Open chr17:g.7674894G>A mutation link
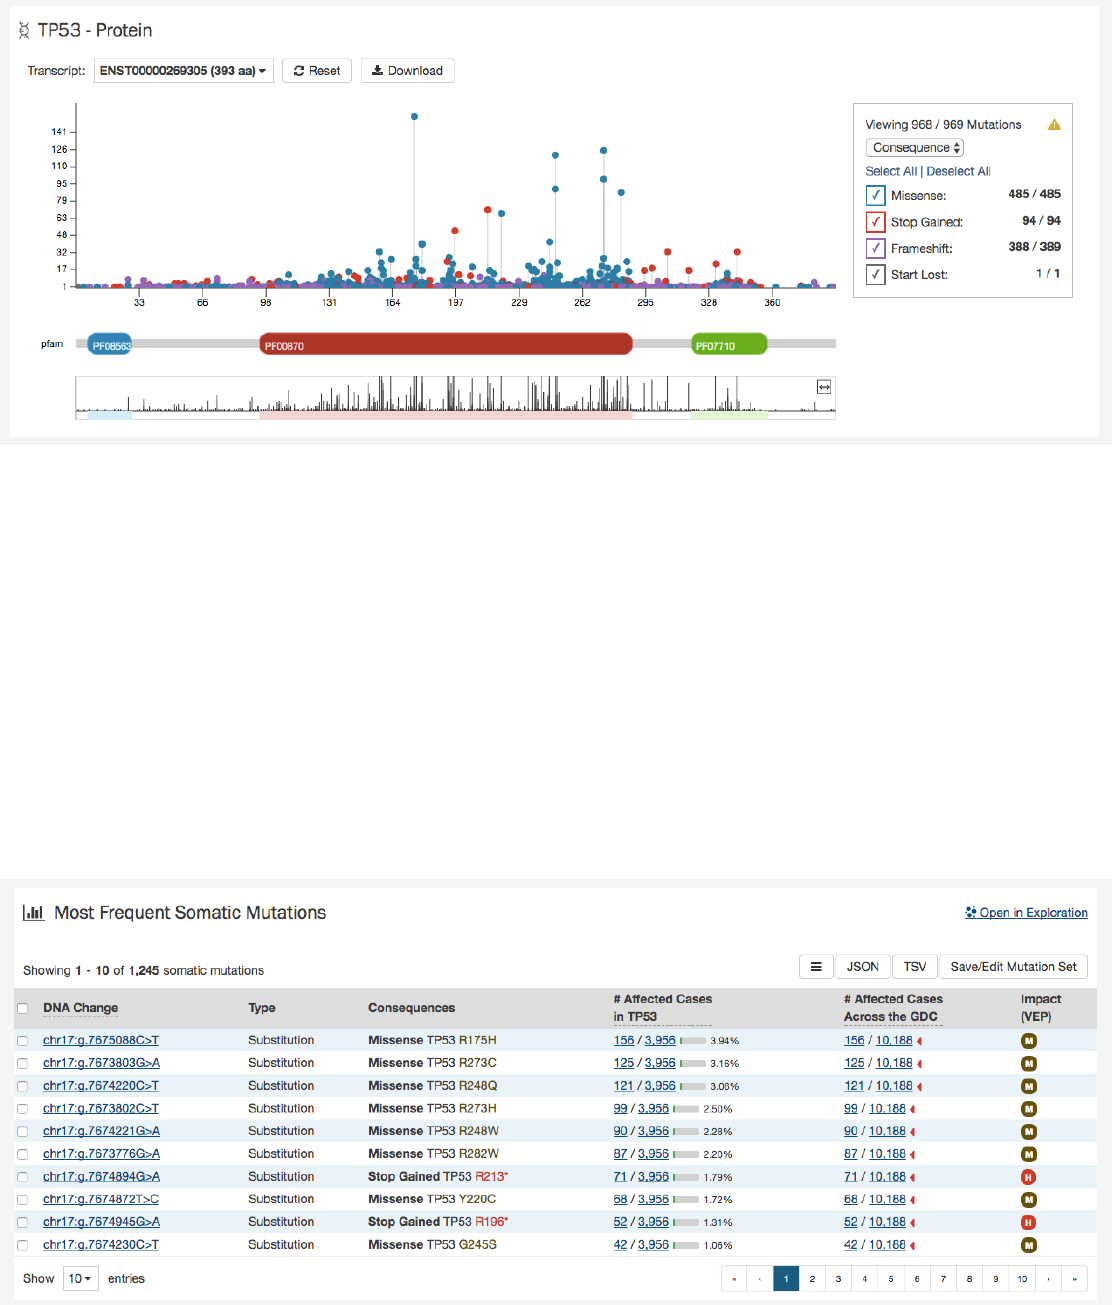This screenshot has height=1305, width=1112. click(101, 1177)
